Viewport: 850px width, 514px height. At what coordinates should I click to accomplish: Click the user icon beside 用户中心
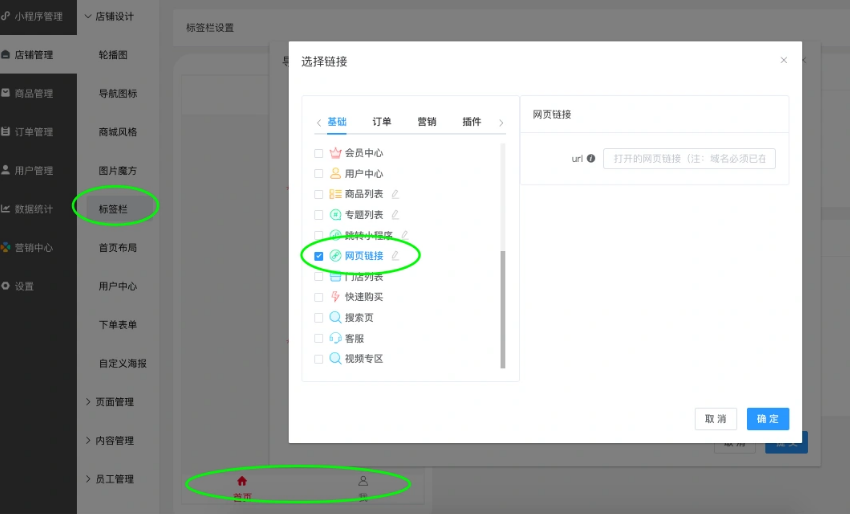[336, 174]
